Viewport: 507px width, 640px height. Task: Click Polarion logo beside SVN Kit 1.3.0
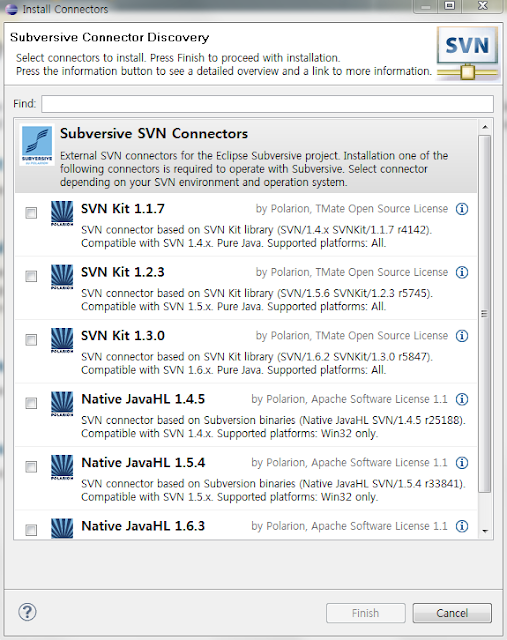(62, 340)
